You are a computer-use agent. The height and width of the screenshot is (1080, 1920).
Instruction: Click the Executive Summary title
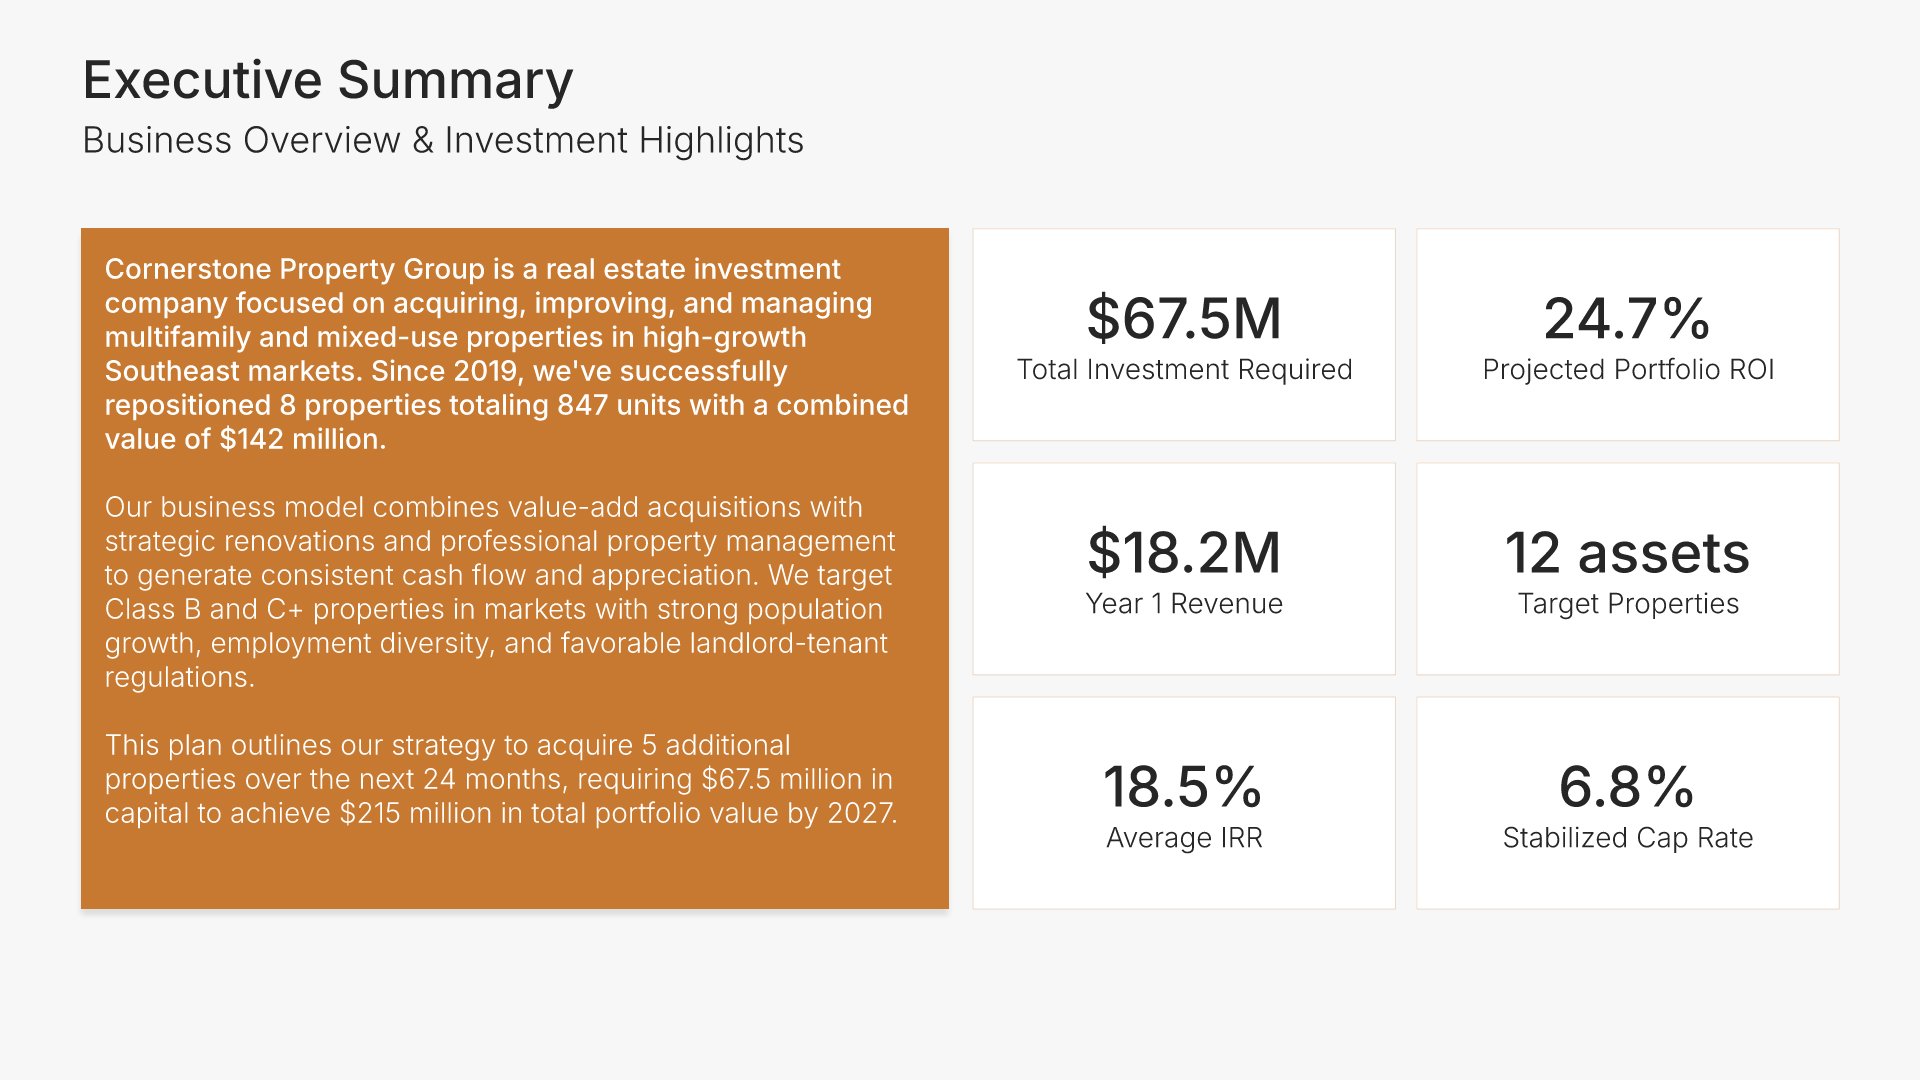pos(327,80)
